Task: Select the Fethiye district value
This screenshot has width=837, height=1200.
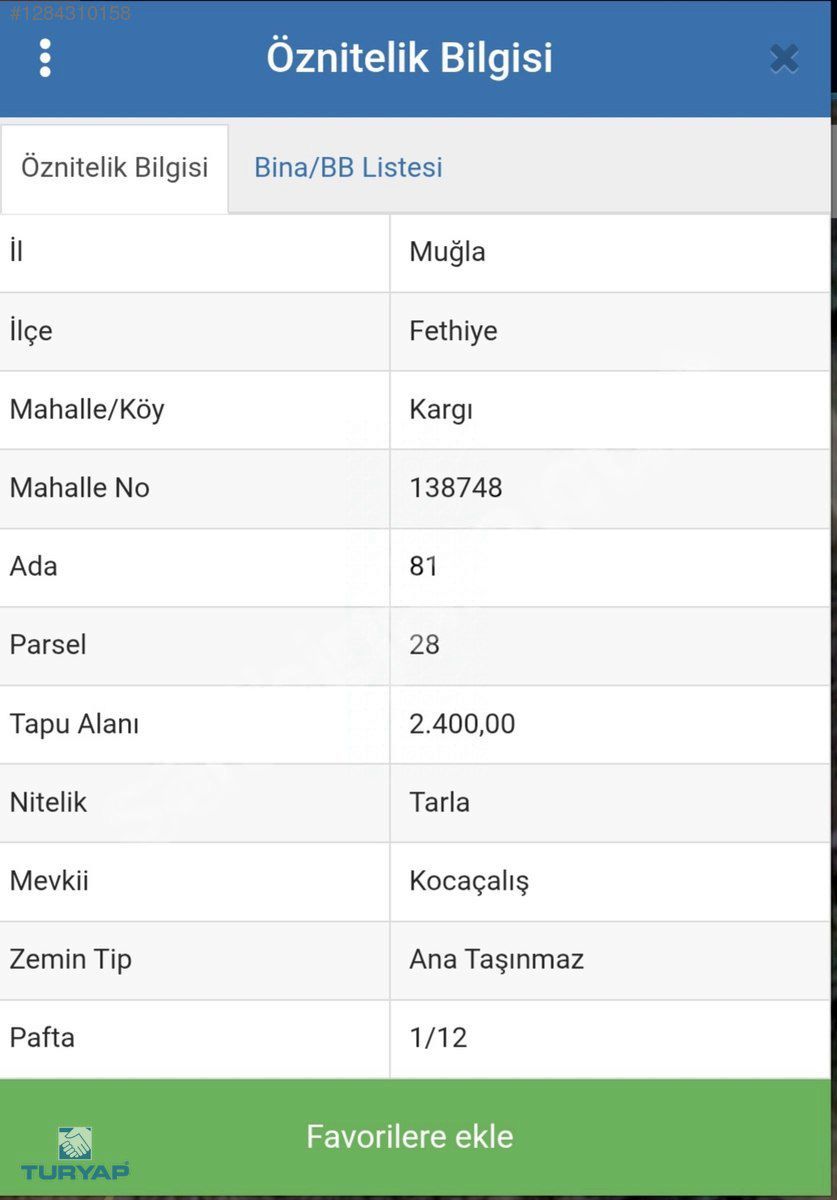Action: (x=453, y=331)
